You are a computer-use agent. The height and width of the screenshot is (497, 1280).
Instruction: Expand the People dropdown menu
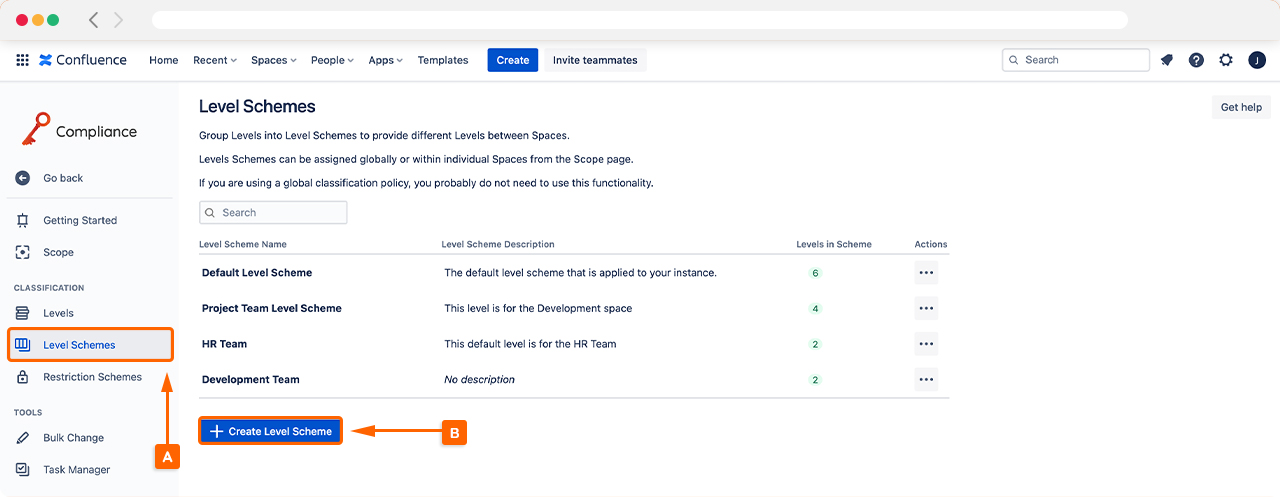[332, 60]
